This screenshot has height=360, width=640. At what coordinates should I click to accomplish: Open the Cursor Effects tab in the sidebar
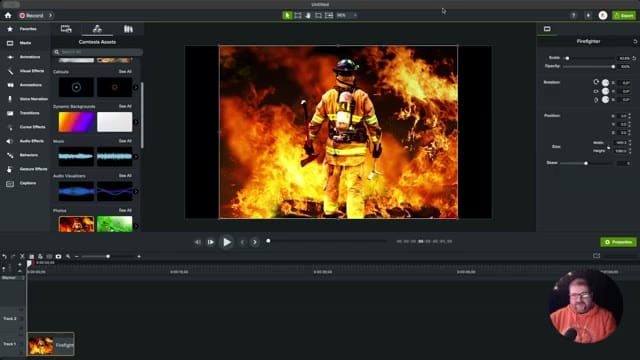(25, 127)
